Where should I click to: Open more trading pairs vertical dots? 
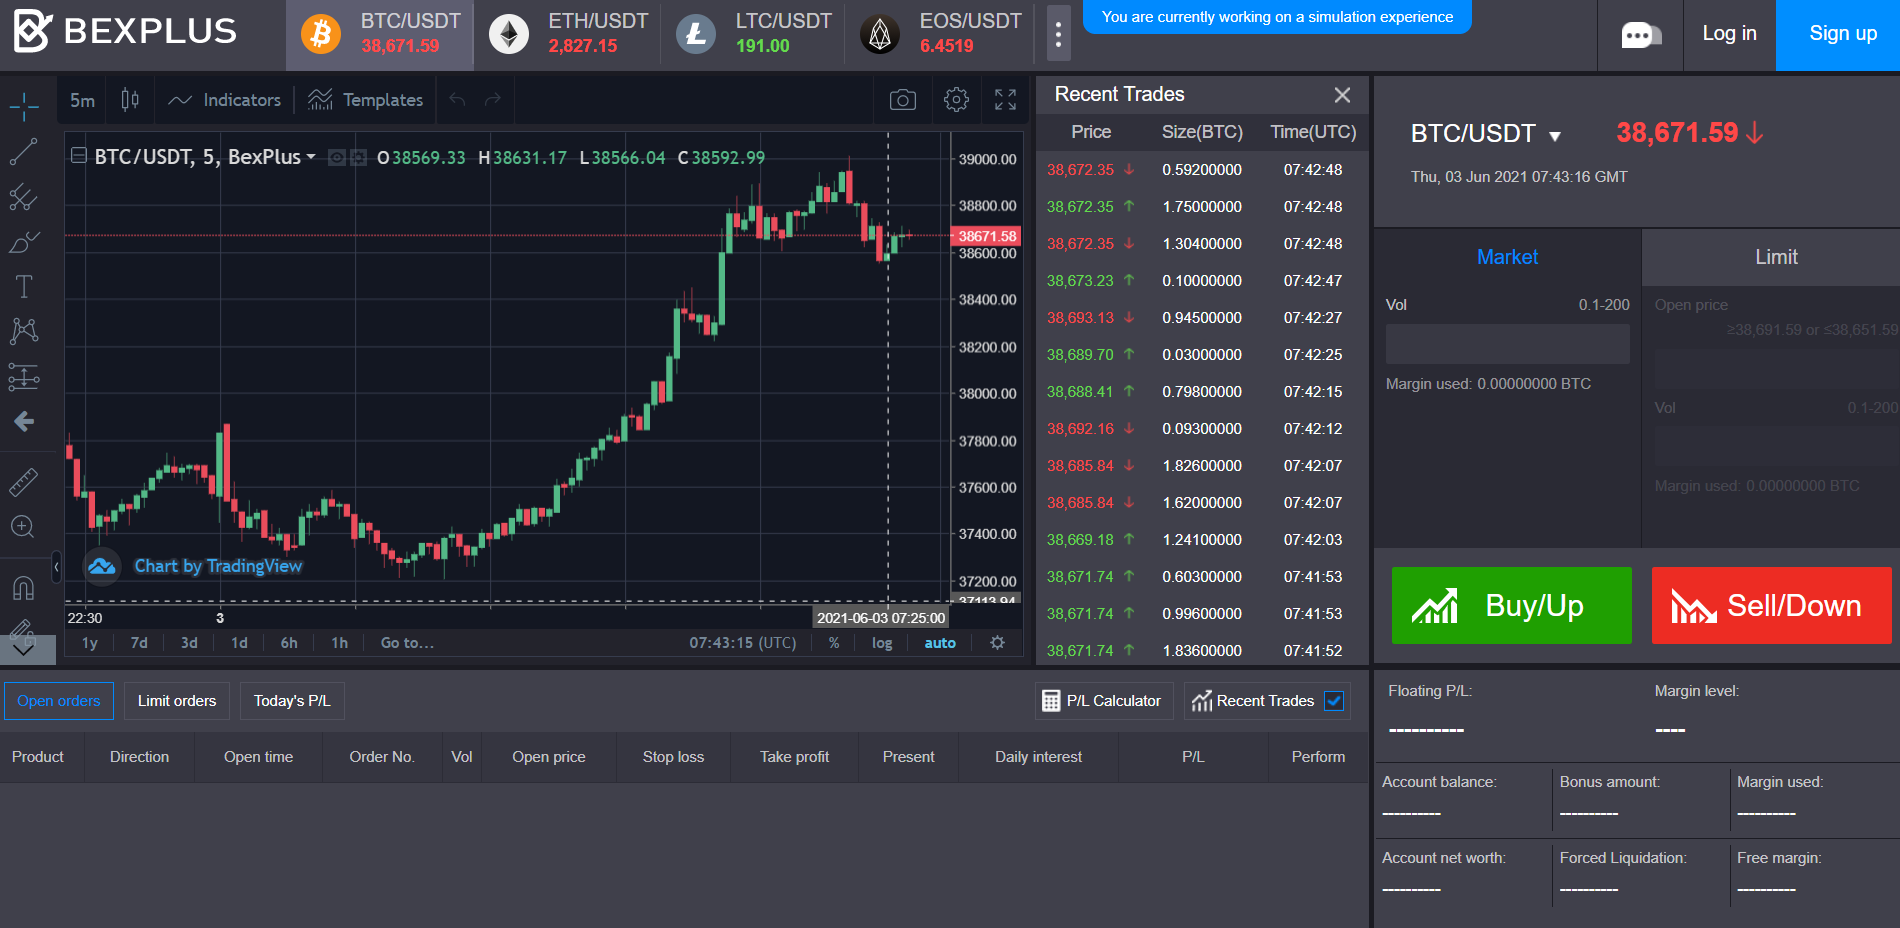(1058, 34)
